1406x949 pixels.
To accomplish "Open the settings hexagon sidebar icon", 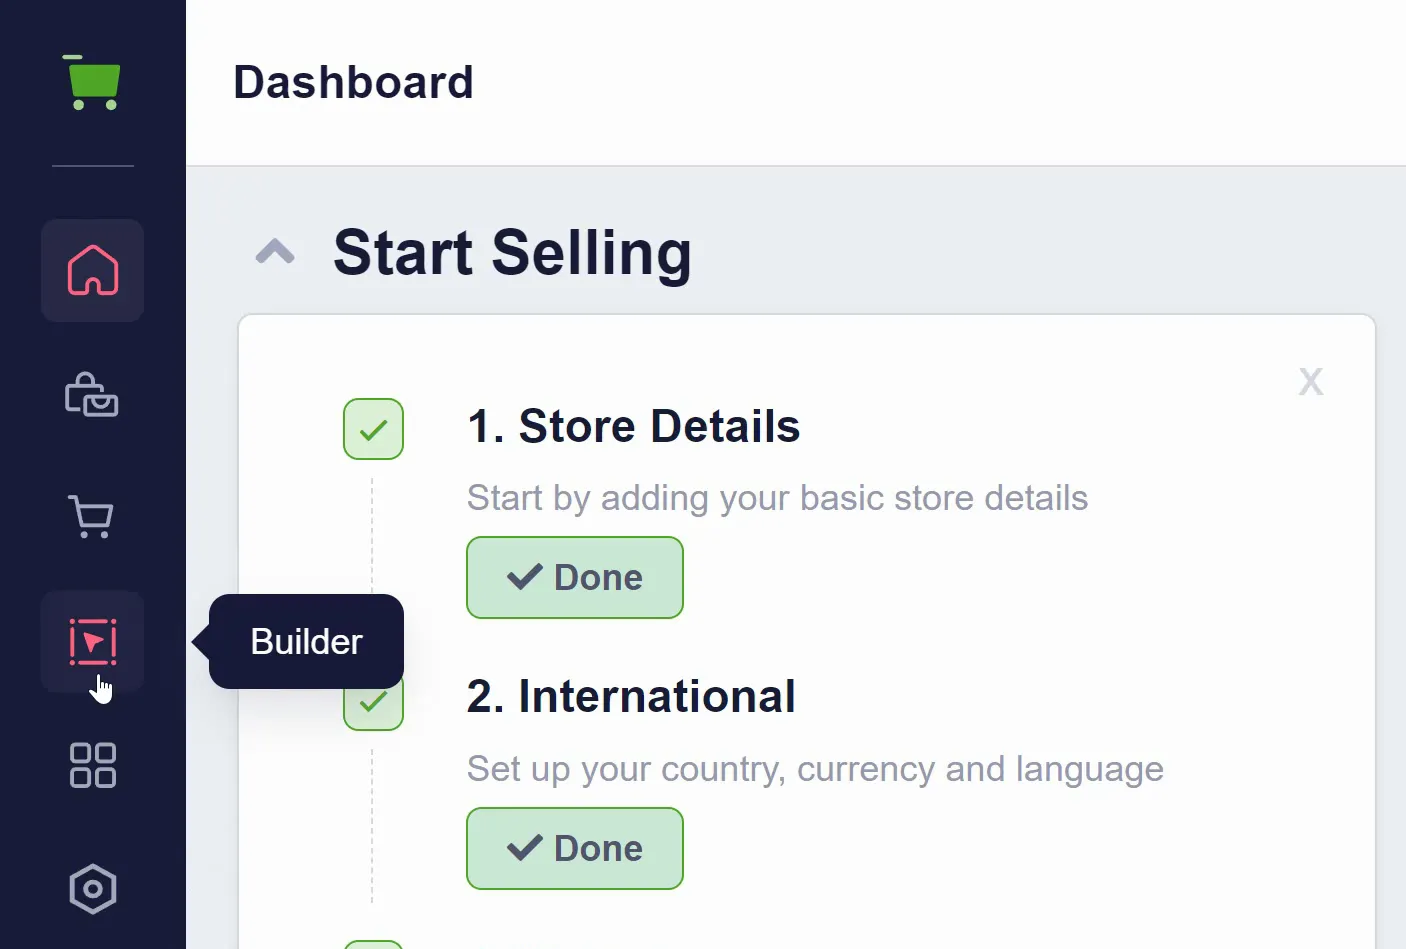I will [93, 888].
